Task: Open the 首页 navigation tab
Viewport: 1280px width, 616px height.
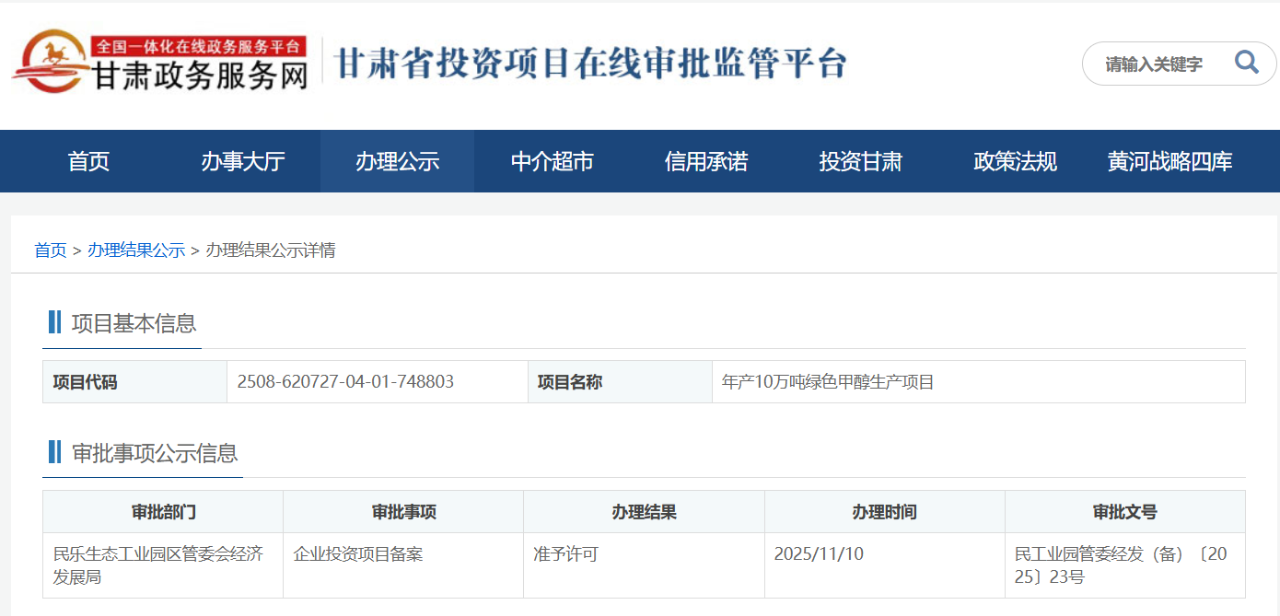Action: tap(88, 161)
